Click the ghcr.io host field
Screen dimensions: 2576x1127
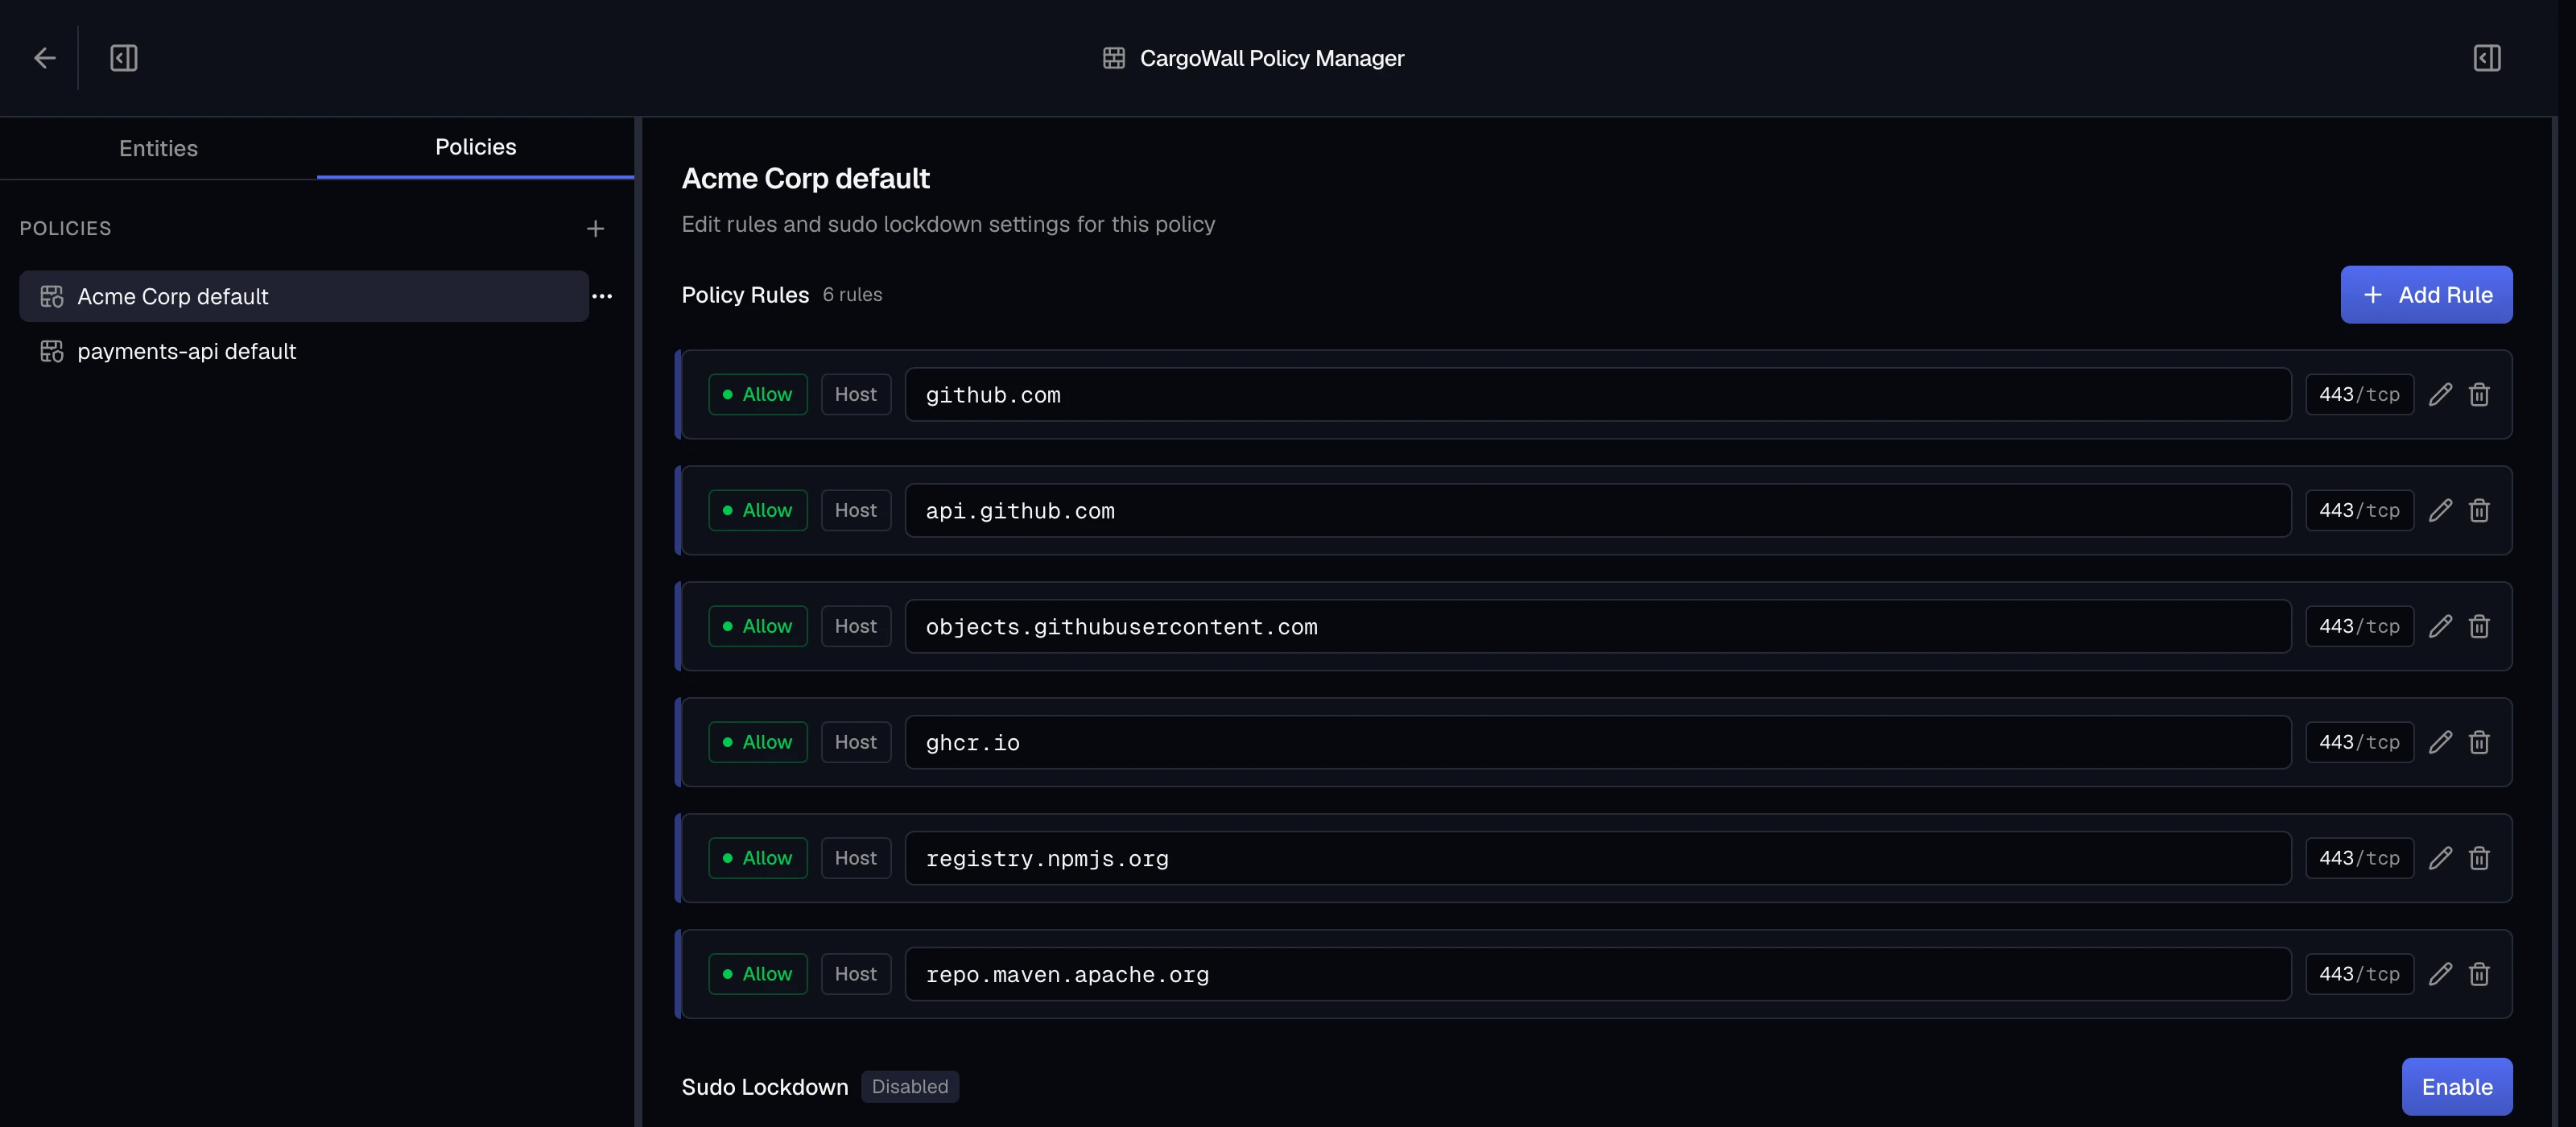pyautogui.click(x=1598, y=743)
